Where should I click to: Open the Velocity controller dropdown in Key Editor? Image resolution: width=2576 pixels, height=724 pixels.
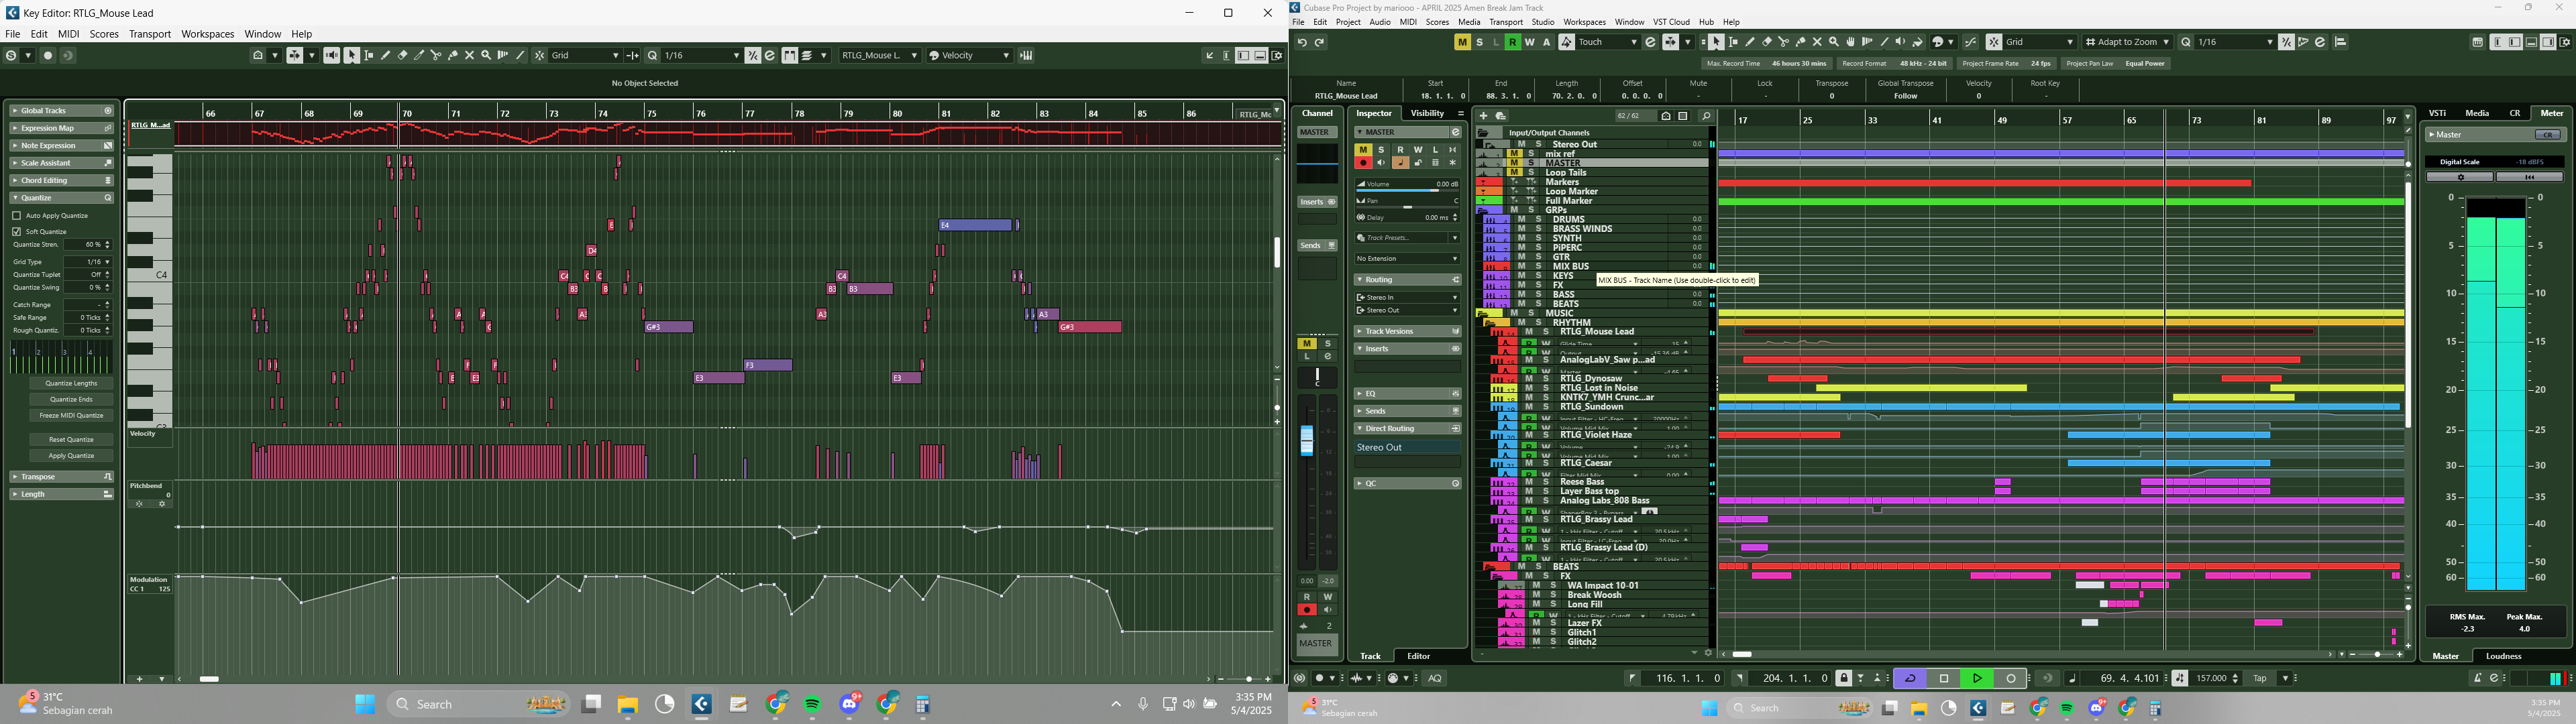coord(969,55)
